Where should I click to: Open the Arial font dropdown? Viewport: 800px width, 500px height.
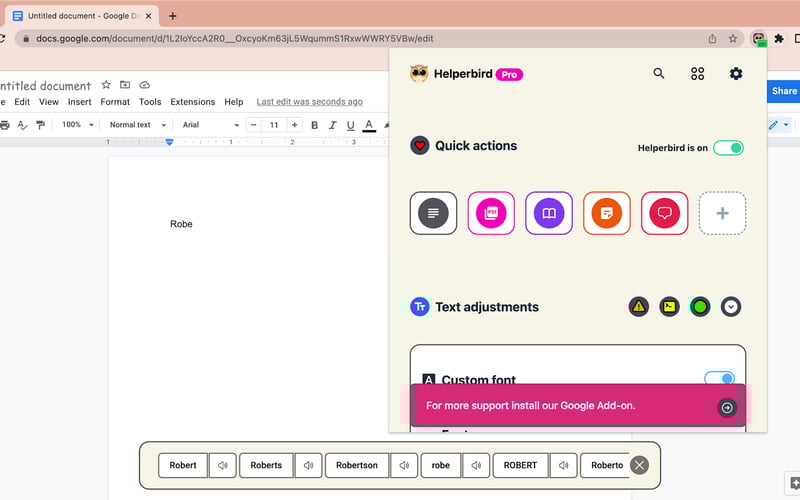(211, 125)
